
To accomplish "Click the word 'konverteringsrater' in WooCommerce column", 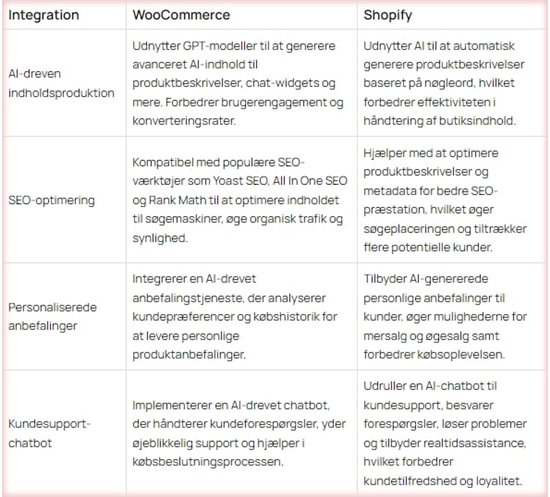I will (183, 121).
